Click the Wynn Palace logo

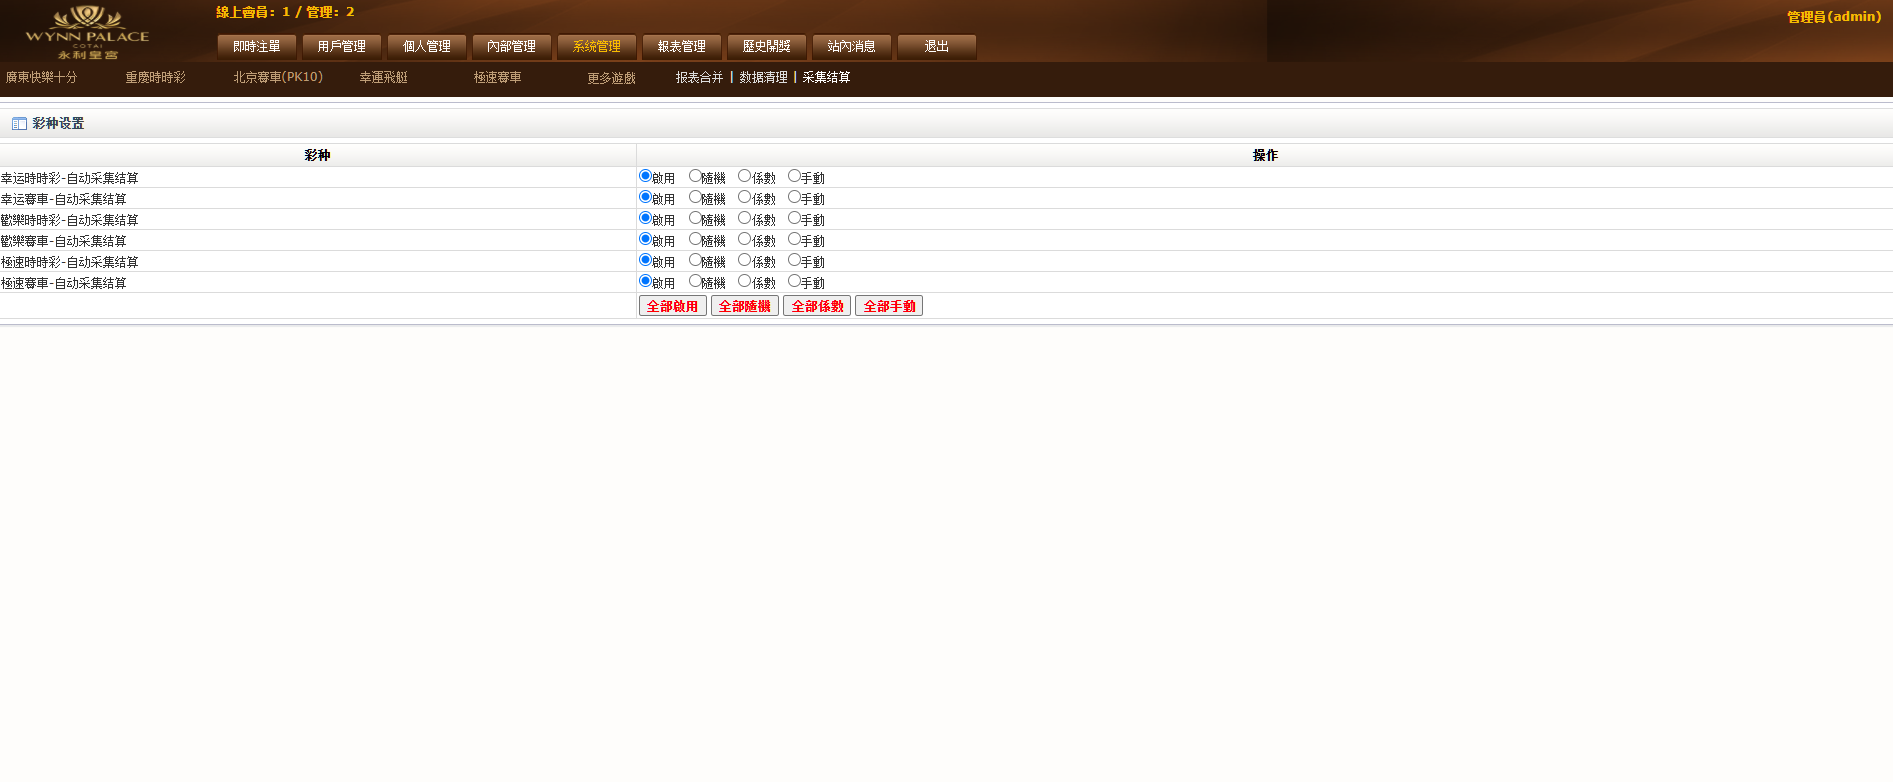coord(87,32)
